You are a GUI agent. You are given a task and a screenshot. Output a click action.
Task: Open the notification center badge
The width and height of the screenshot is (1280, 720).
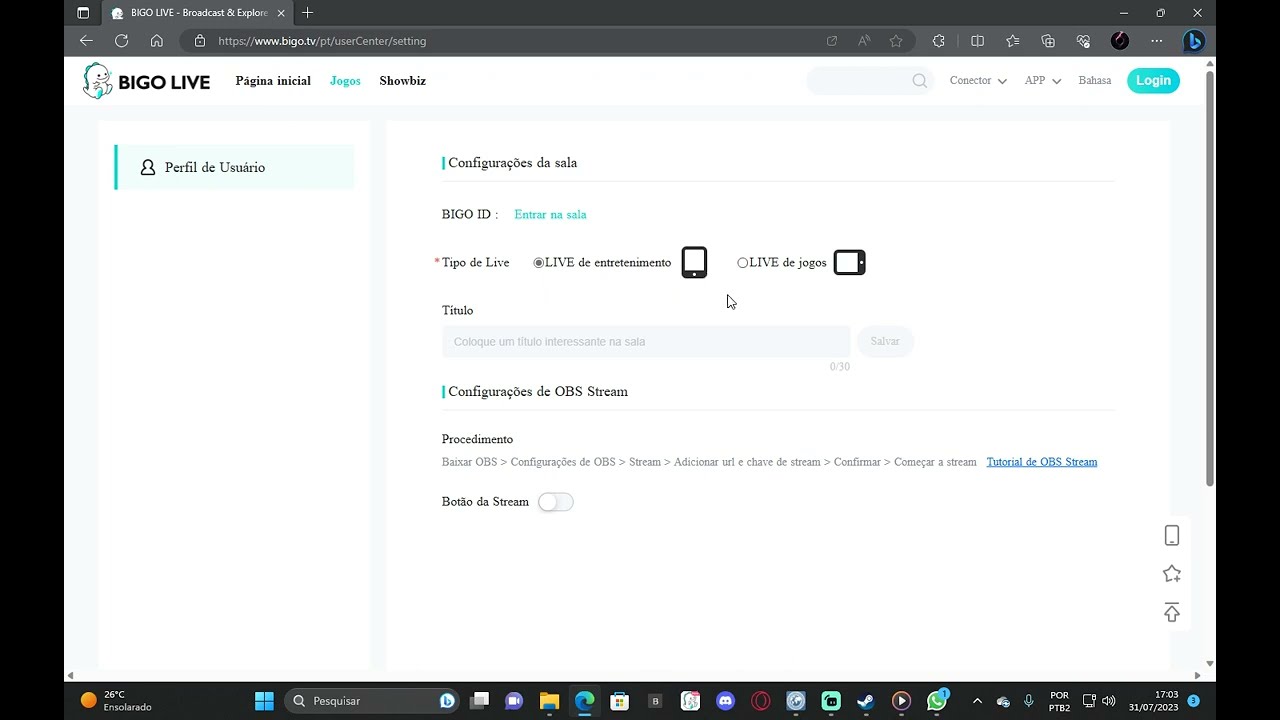[x=1193, y=701]
